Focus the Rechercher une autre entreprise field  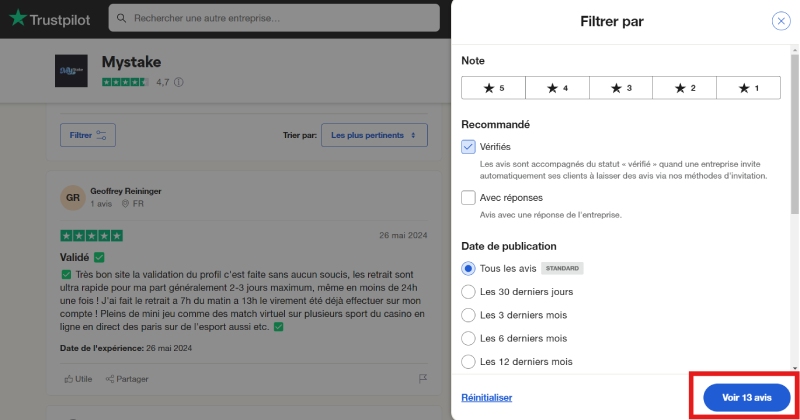click(x=274, y=18)
